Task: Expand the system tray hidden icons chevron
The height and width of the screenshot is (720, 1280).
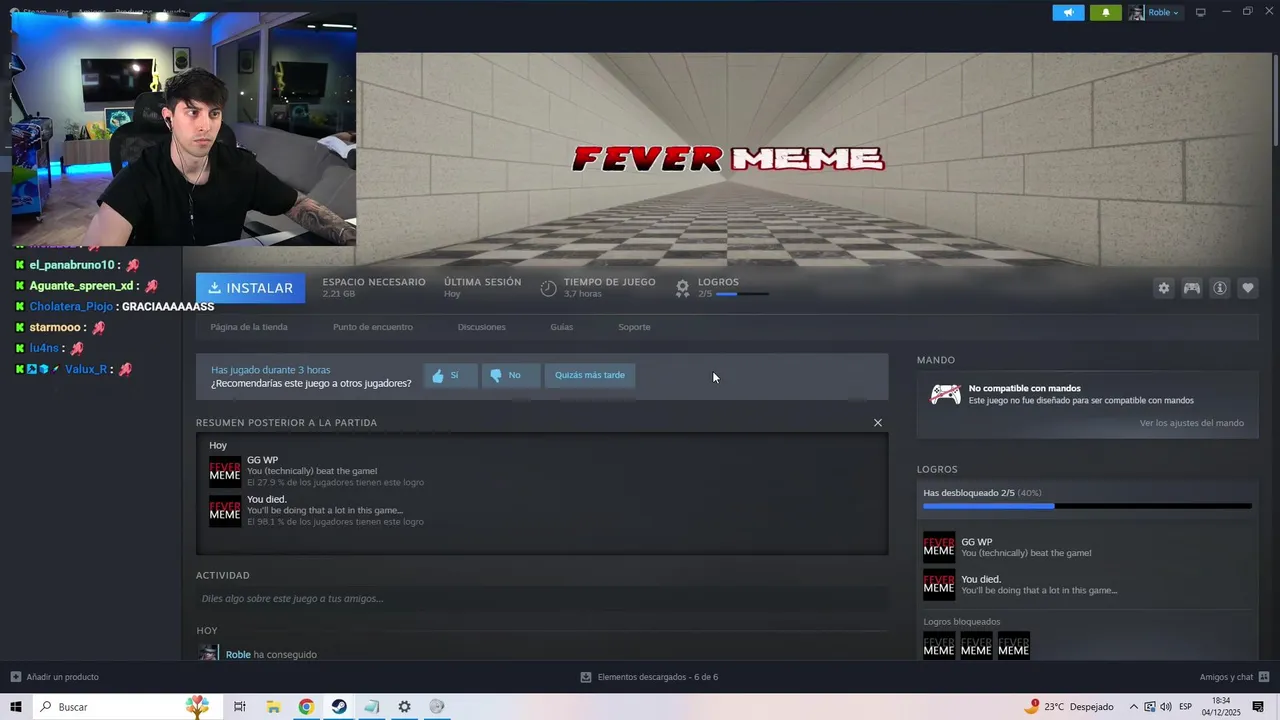Action: click(1133, 707)
